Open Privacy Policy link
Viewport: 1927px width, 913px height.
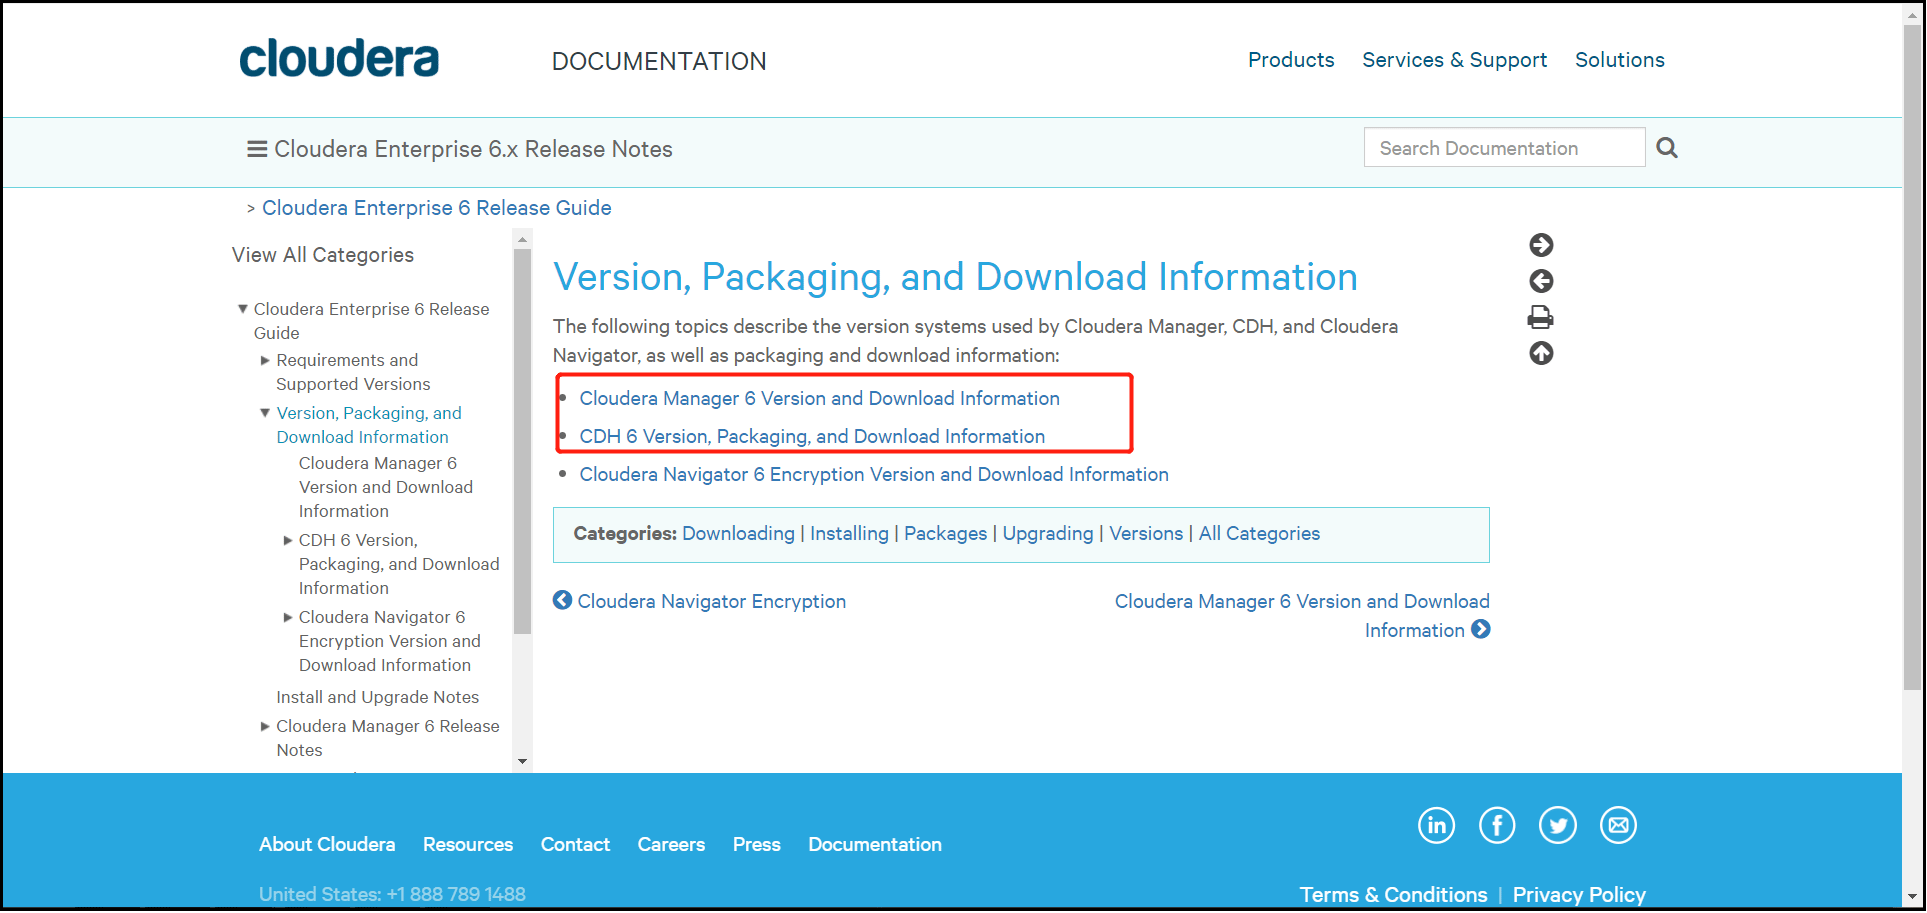coord(1579,895)
